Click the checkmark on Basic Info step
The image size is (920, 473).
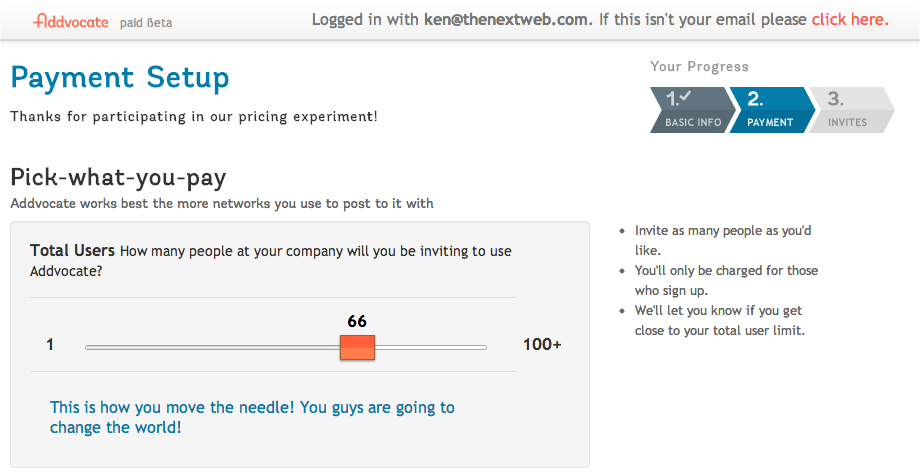pyautogui.click(x=685, y=96)
